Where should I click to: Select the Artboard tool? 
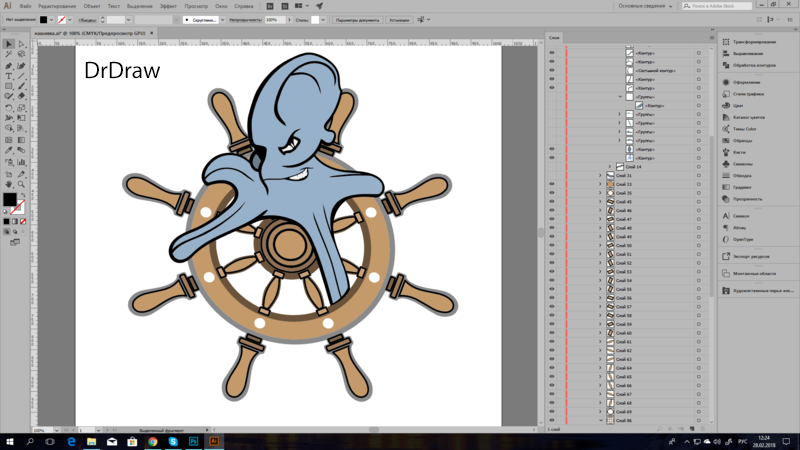click(9, 174)
